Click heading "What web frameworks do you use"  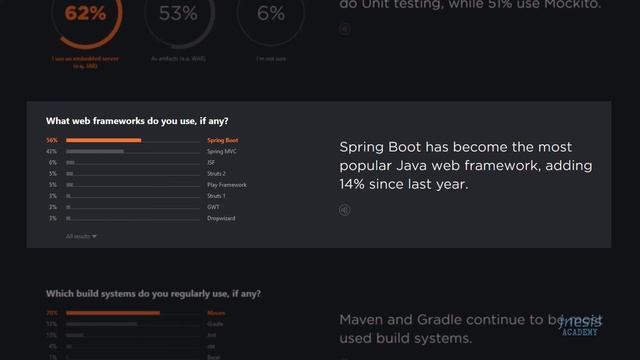[x=137, y=121]
